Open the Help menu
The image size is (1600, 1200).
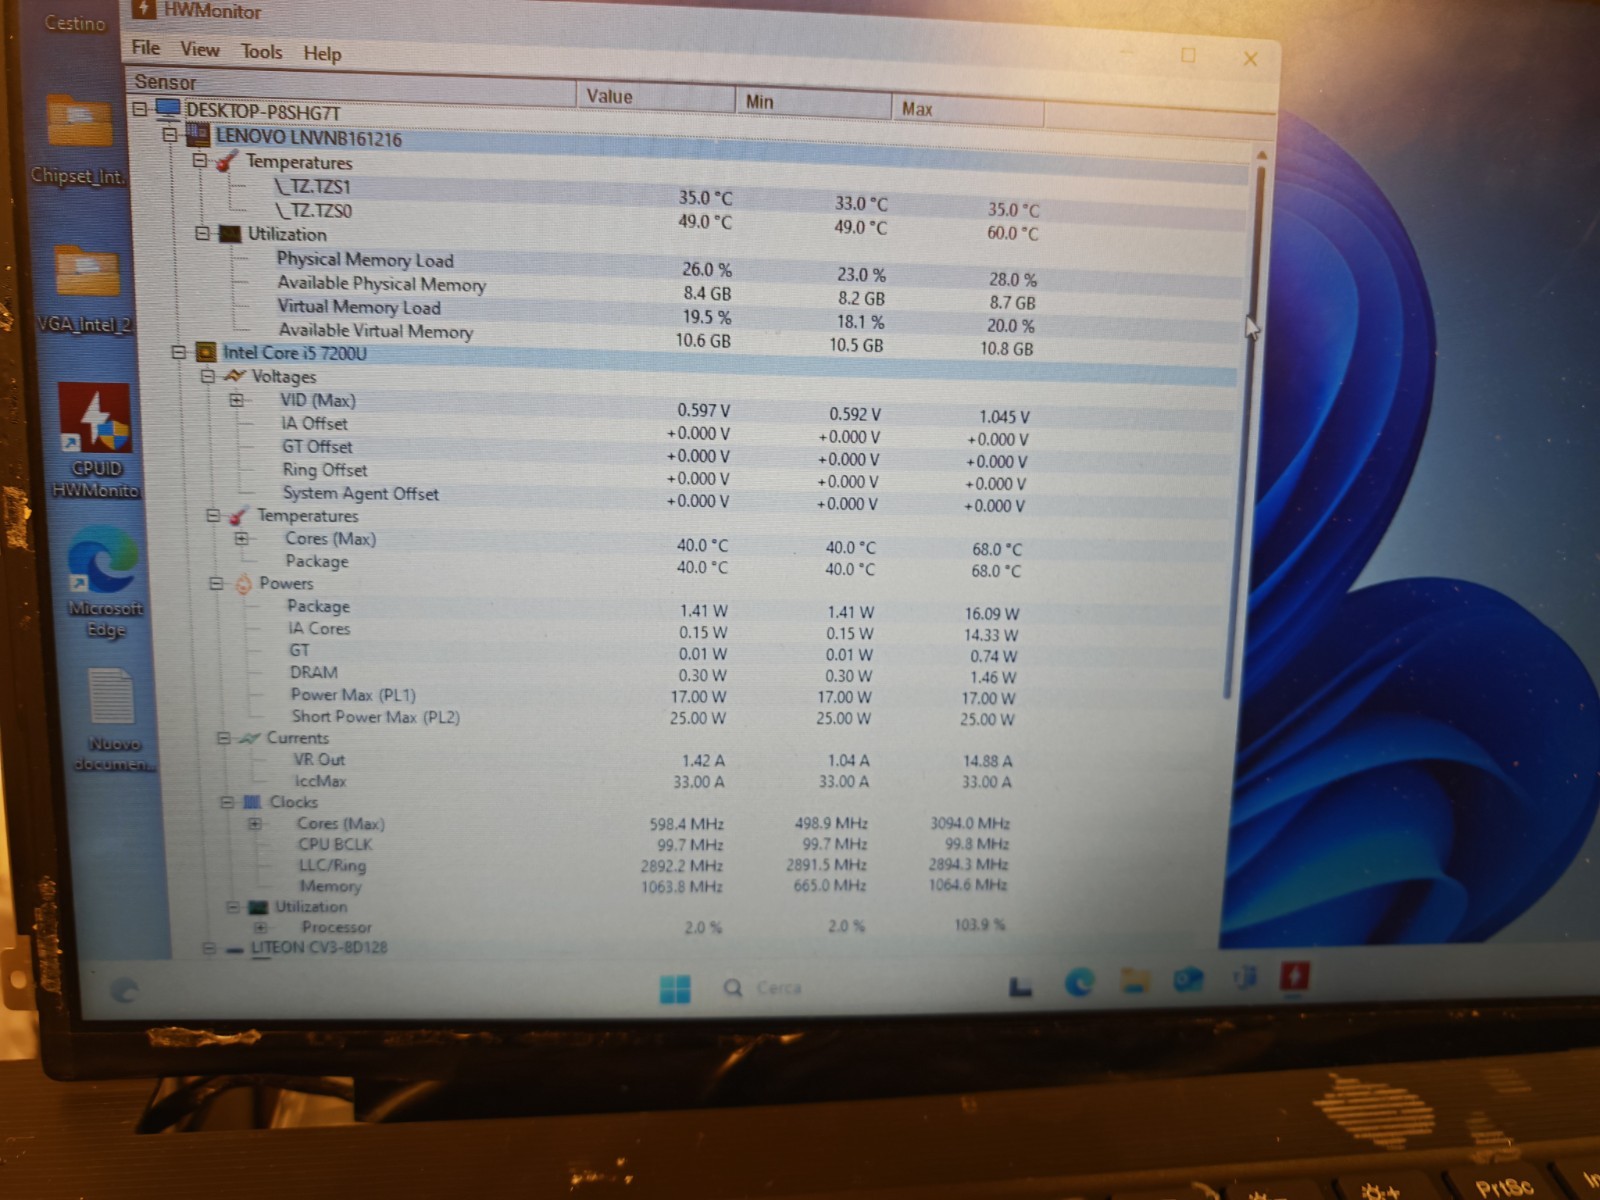point(322,53)
